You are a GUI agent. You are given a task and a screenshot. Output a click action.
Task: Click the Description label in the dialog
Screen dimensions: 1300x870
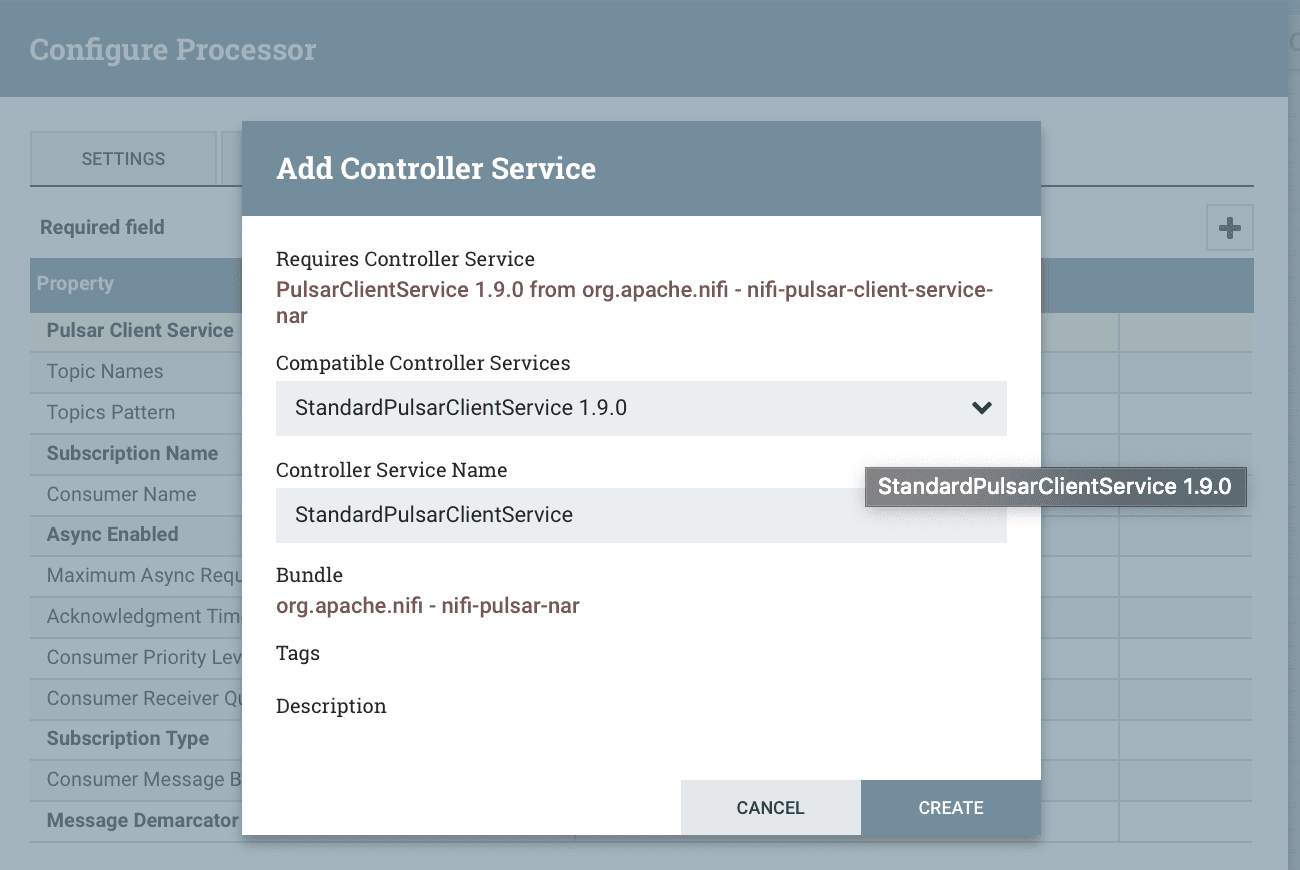click(x=331, y=707)
